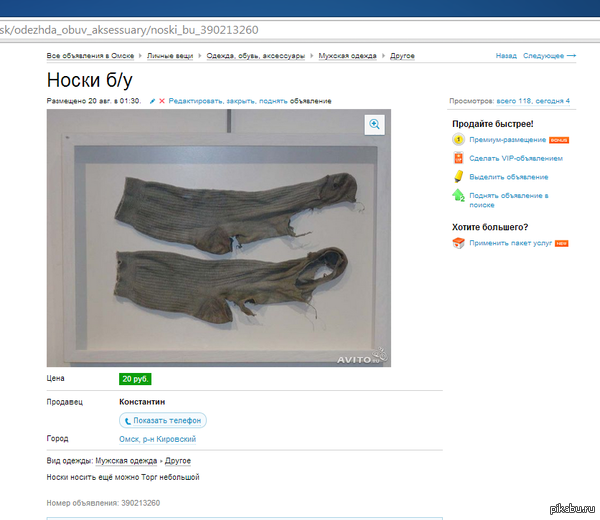The image size is (600, 520).
Task: Click the green raise-in-search arrow icon
Action: [458, 195]
